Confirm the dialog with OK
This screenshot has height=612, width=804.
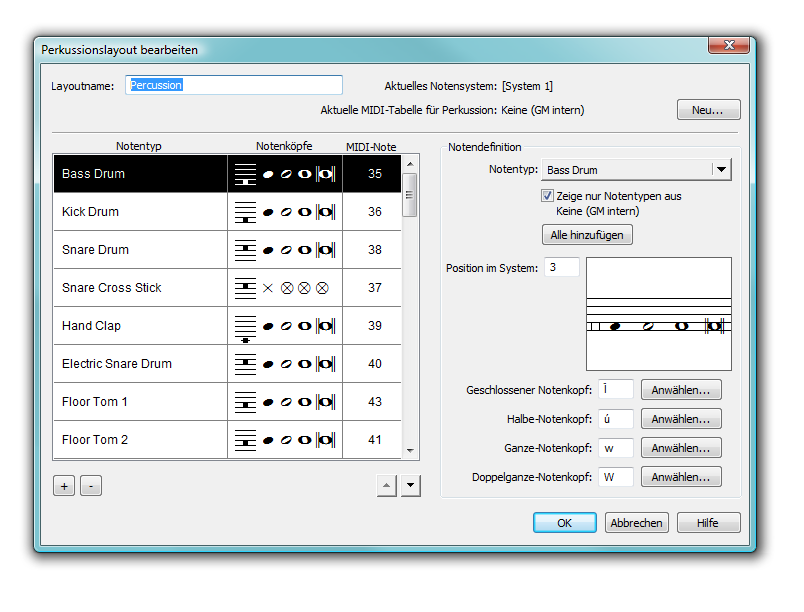coord(565,523)
